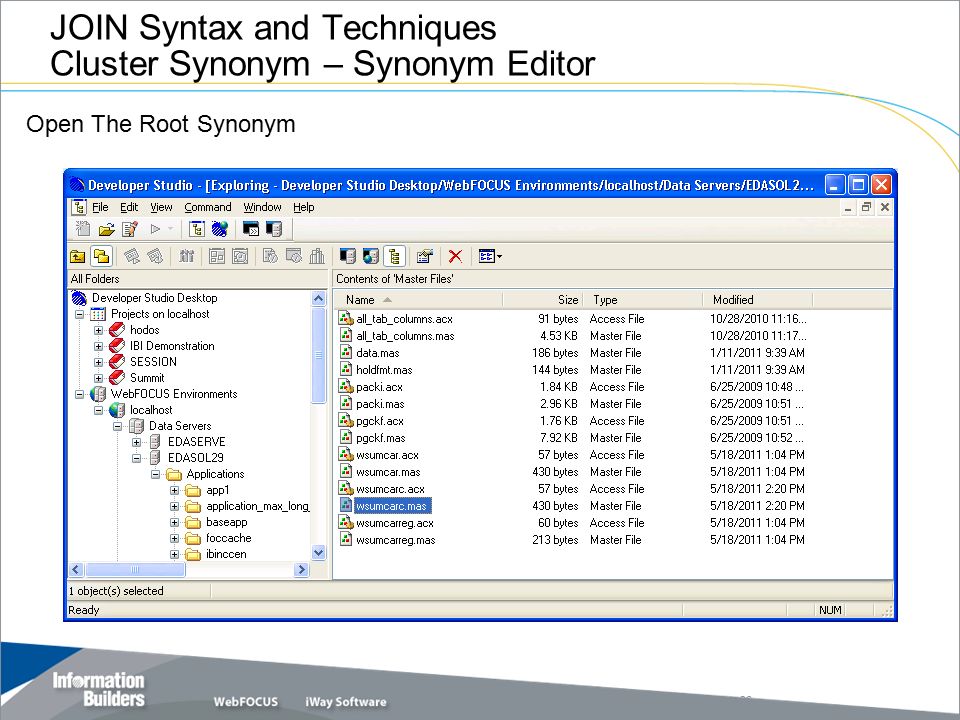Select the all_tab_columns.mas file
Screen dimensions: 960x720
pyautogui.click(x=405, y=336)
